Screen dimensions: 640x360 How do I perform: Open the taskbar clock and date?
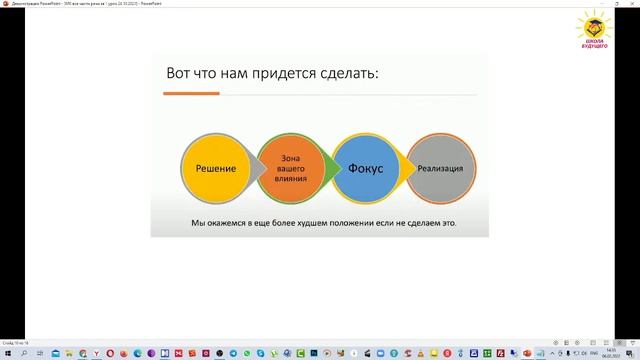click(x=611, y=353)
